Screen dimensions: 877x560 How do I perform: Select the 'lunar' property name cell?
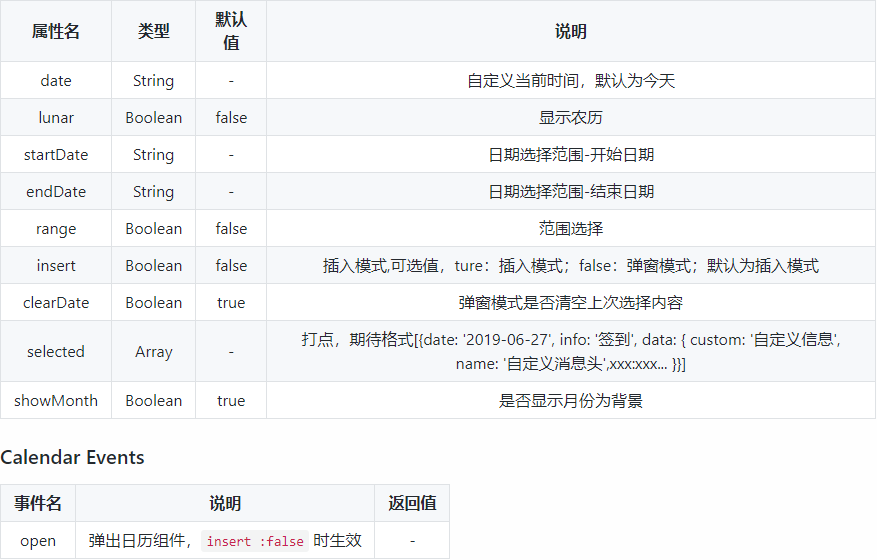(56, 117)
